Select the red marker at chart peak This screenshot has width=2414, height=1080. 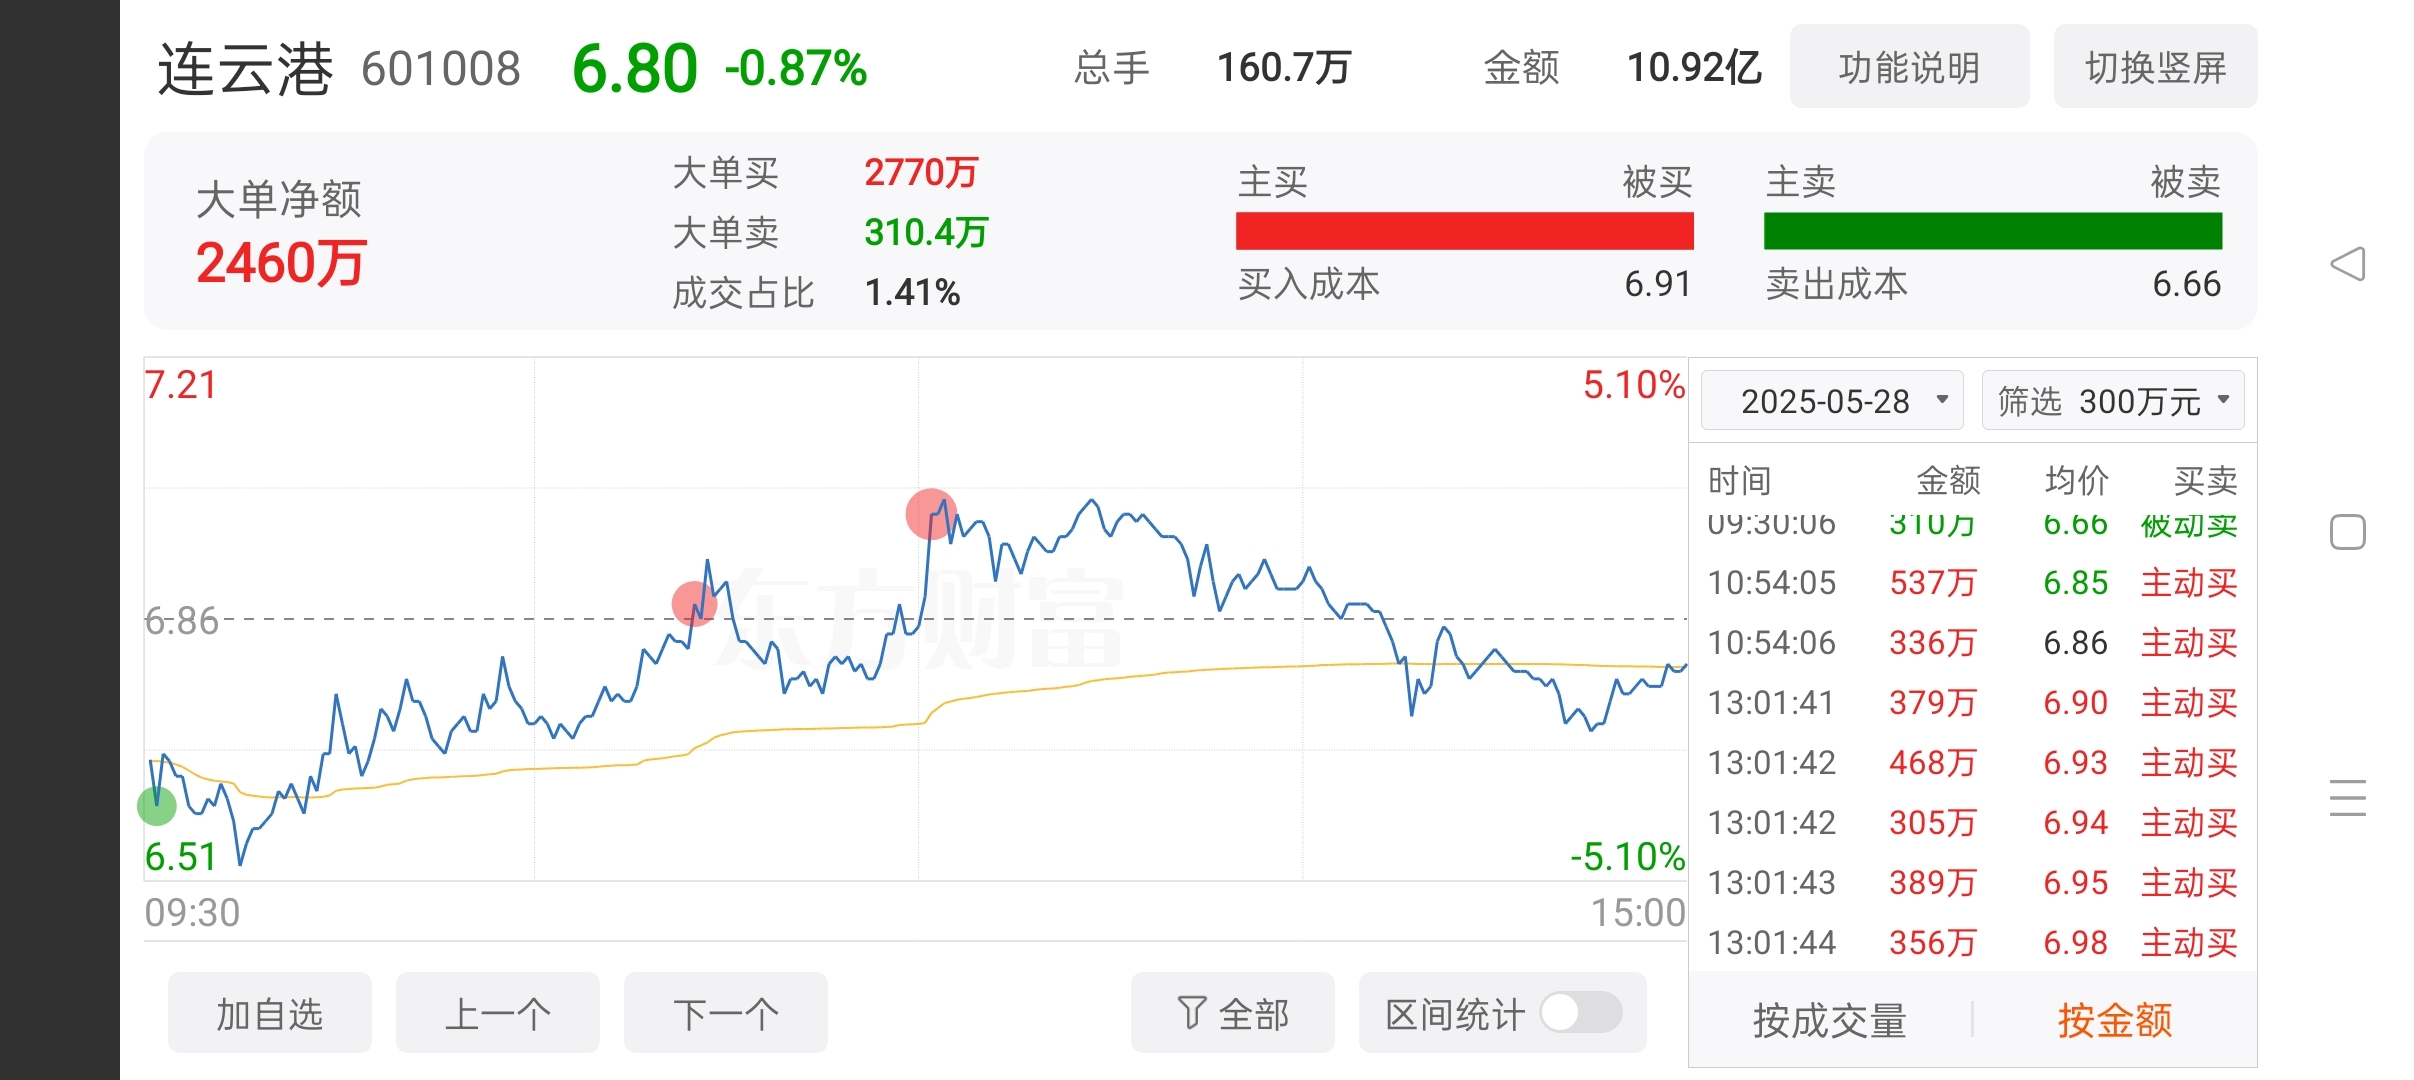click(x=931, y=514)
